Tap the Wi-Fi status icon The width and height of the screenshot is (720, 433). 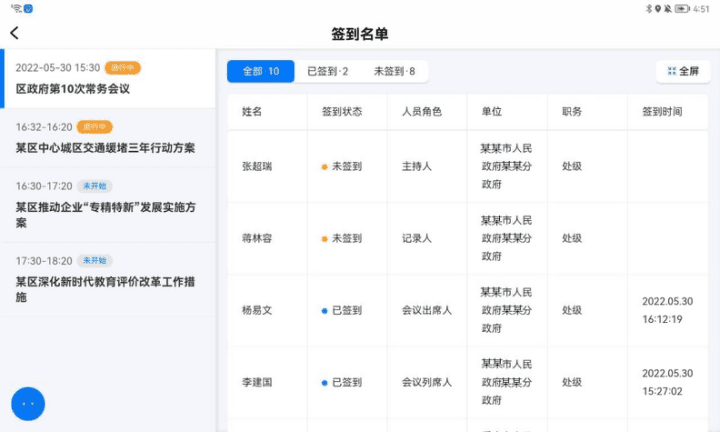[x=16, y=8]
